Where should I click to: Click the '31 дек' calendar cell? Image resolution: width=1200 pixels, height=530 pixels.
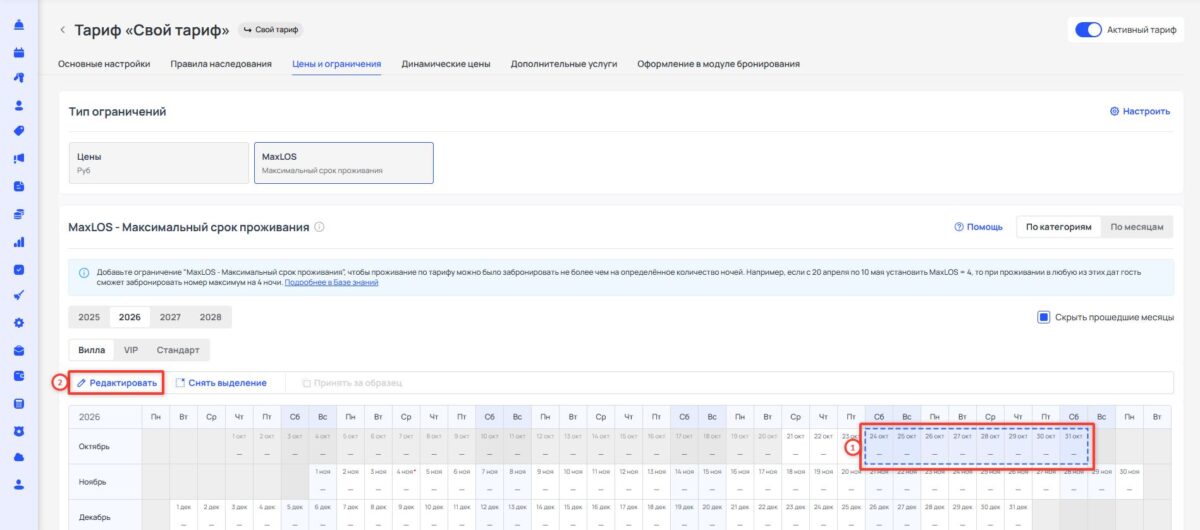(1017, 514)
